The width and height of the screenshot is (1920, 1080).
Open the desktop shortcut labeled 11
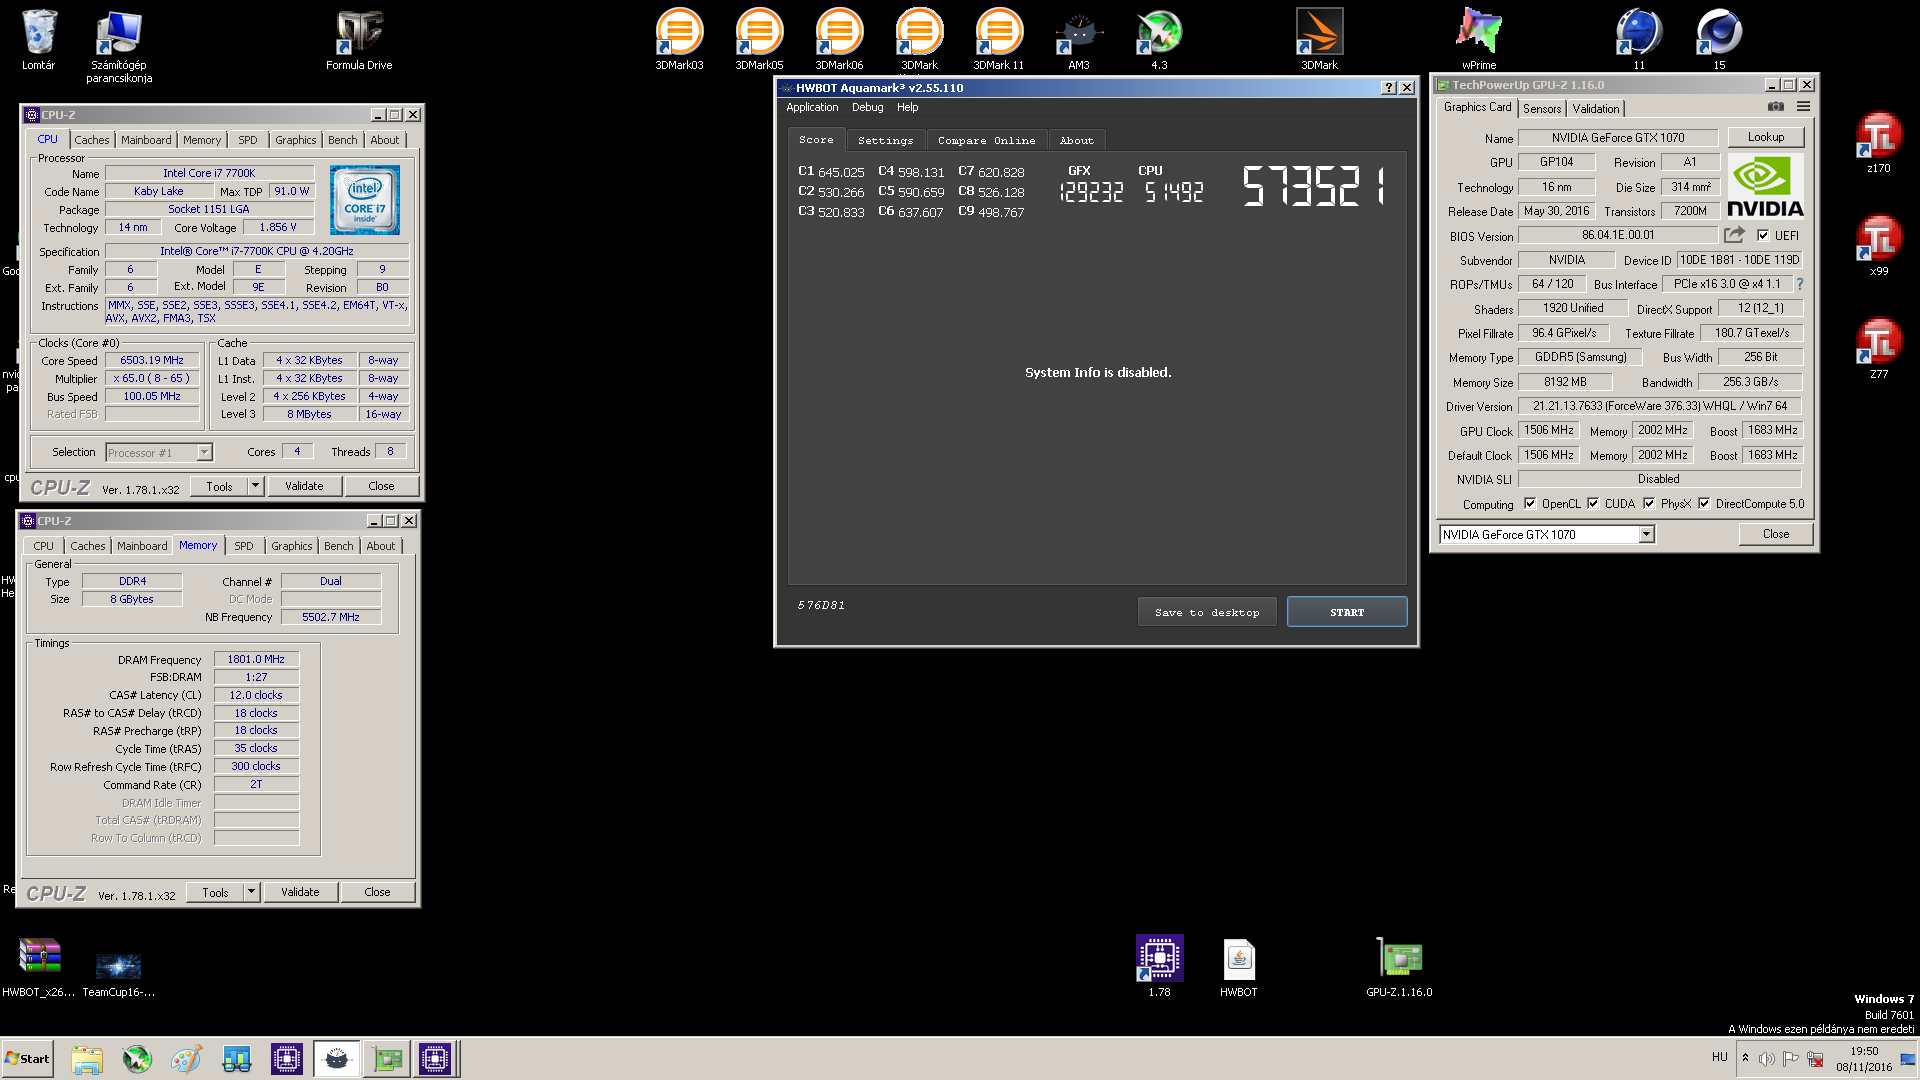(x=1639, y=40)
